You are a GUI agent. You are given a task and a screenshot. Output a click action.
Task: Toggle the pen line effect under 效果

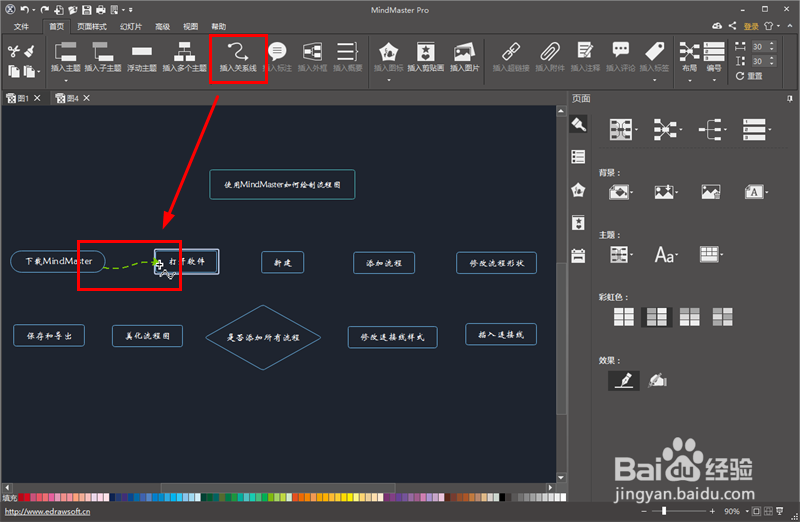623,381
